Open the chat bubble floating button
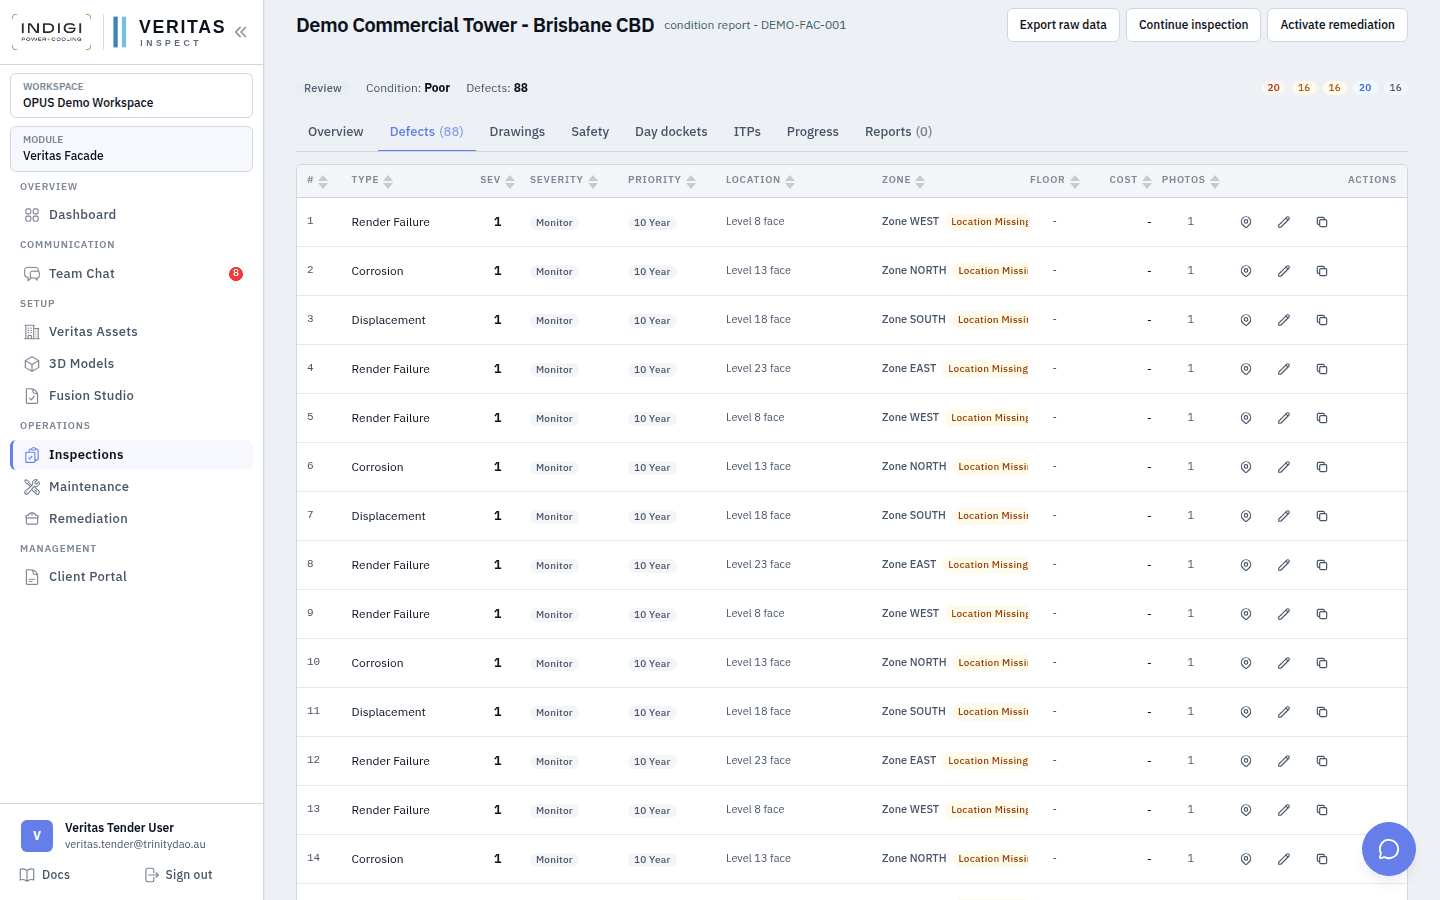Screen dimensions: 1440x900 click(1389, 849)
